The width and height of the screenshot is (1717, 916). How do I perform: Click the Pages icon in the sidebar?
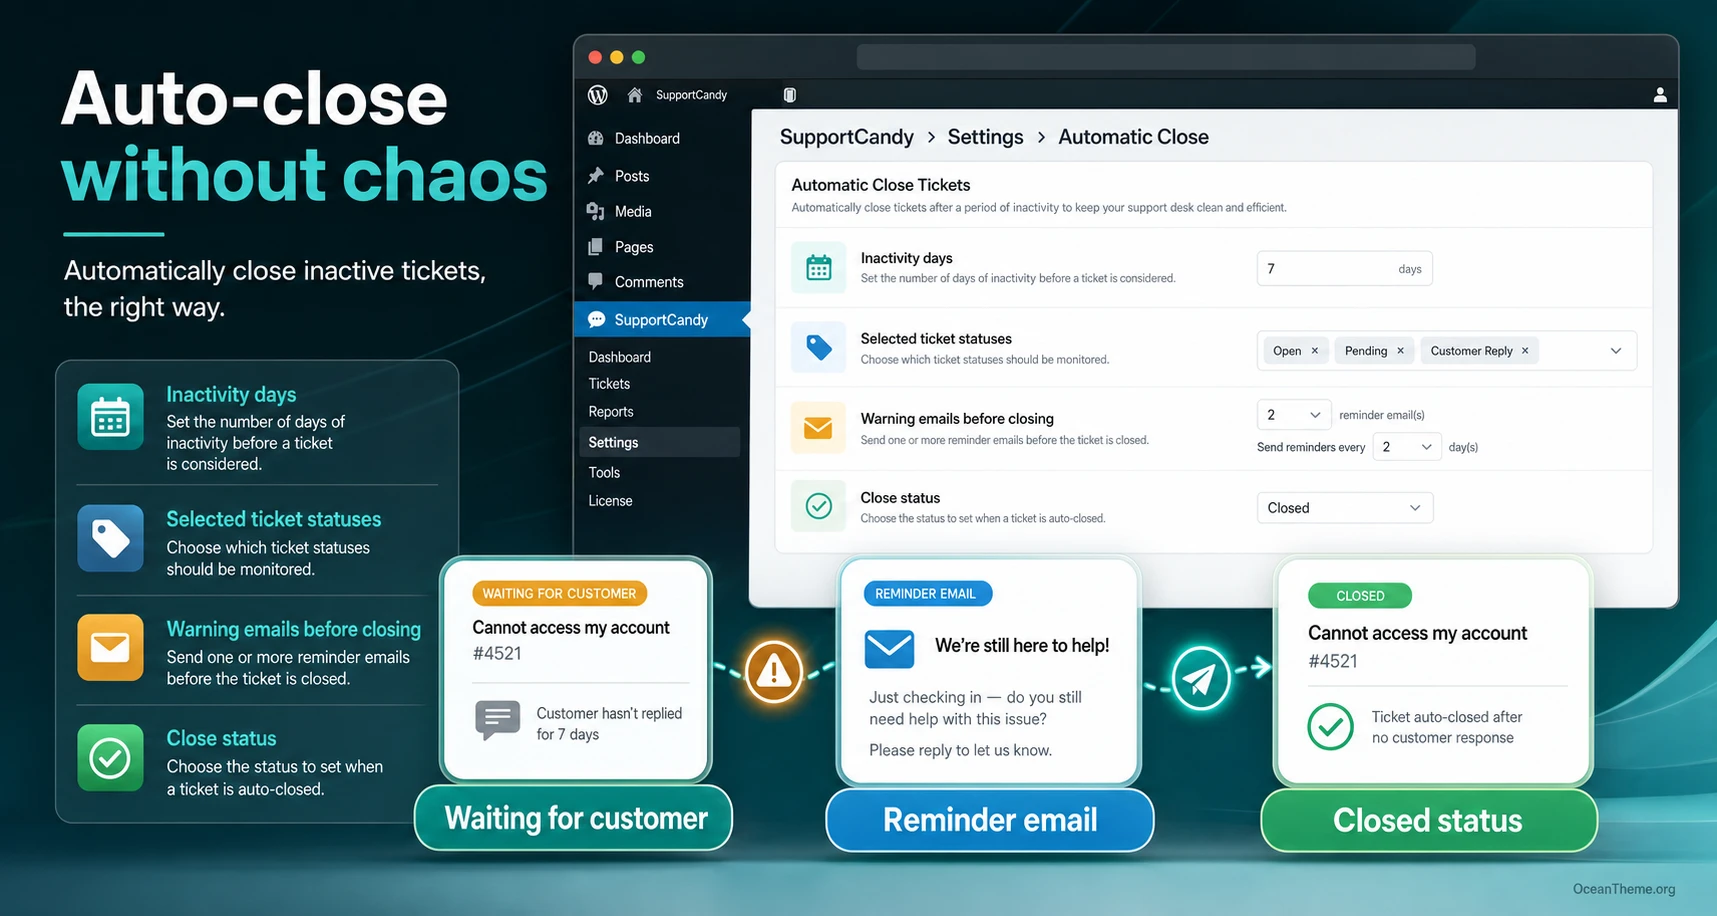coord(596,246)
